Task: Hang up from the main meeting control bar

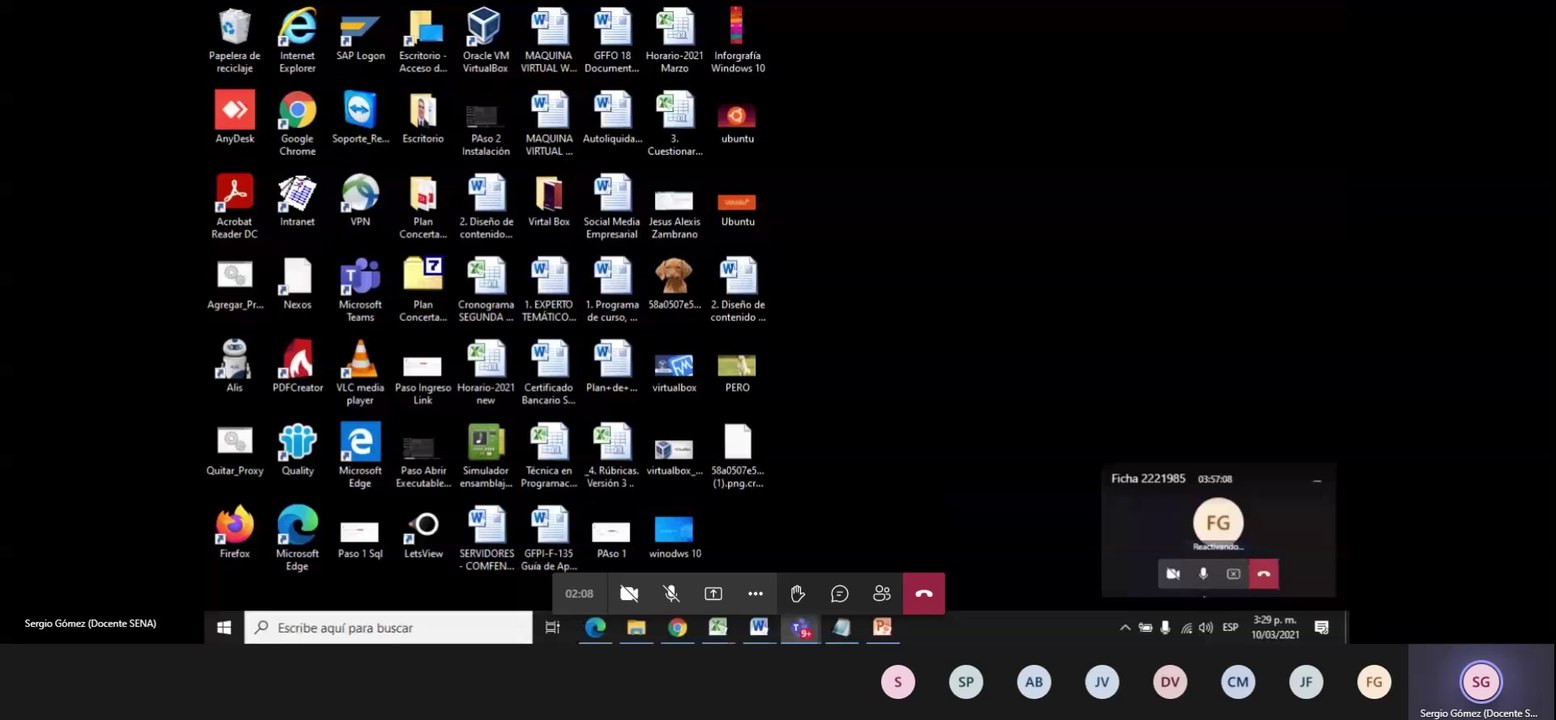Action: click(924, 594)
